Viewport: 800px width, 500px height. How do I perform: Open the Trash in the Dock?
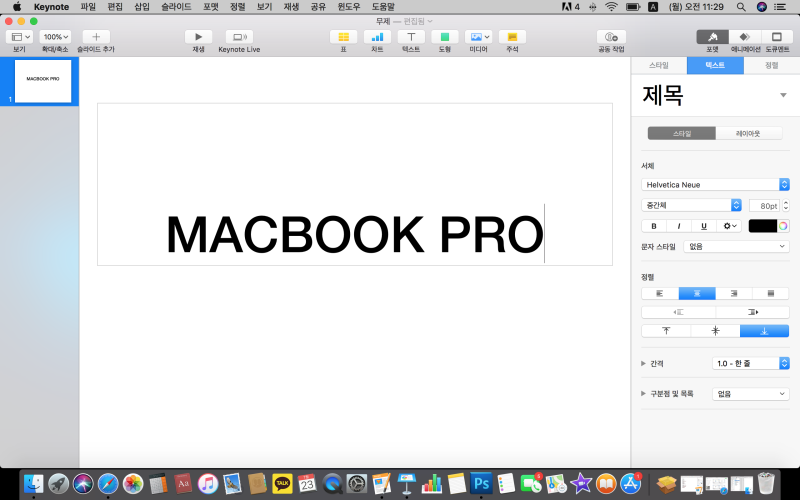point(766,483)
